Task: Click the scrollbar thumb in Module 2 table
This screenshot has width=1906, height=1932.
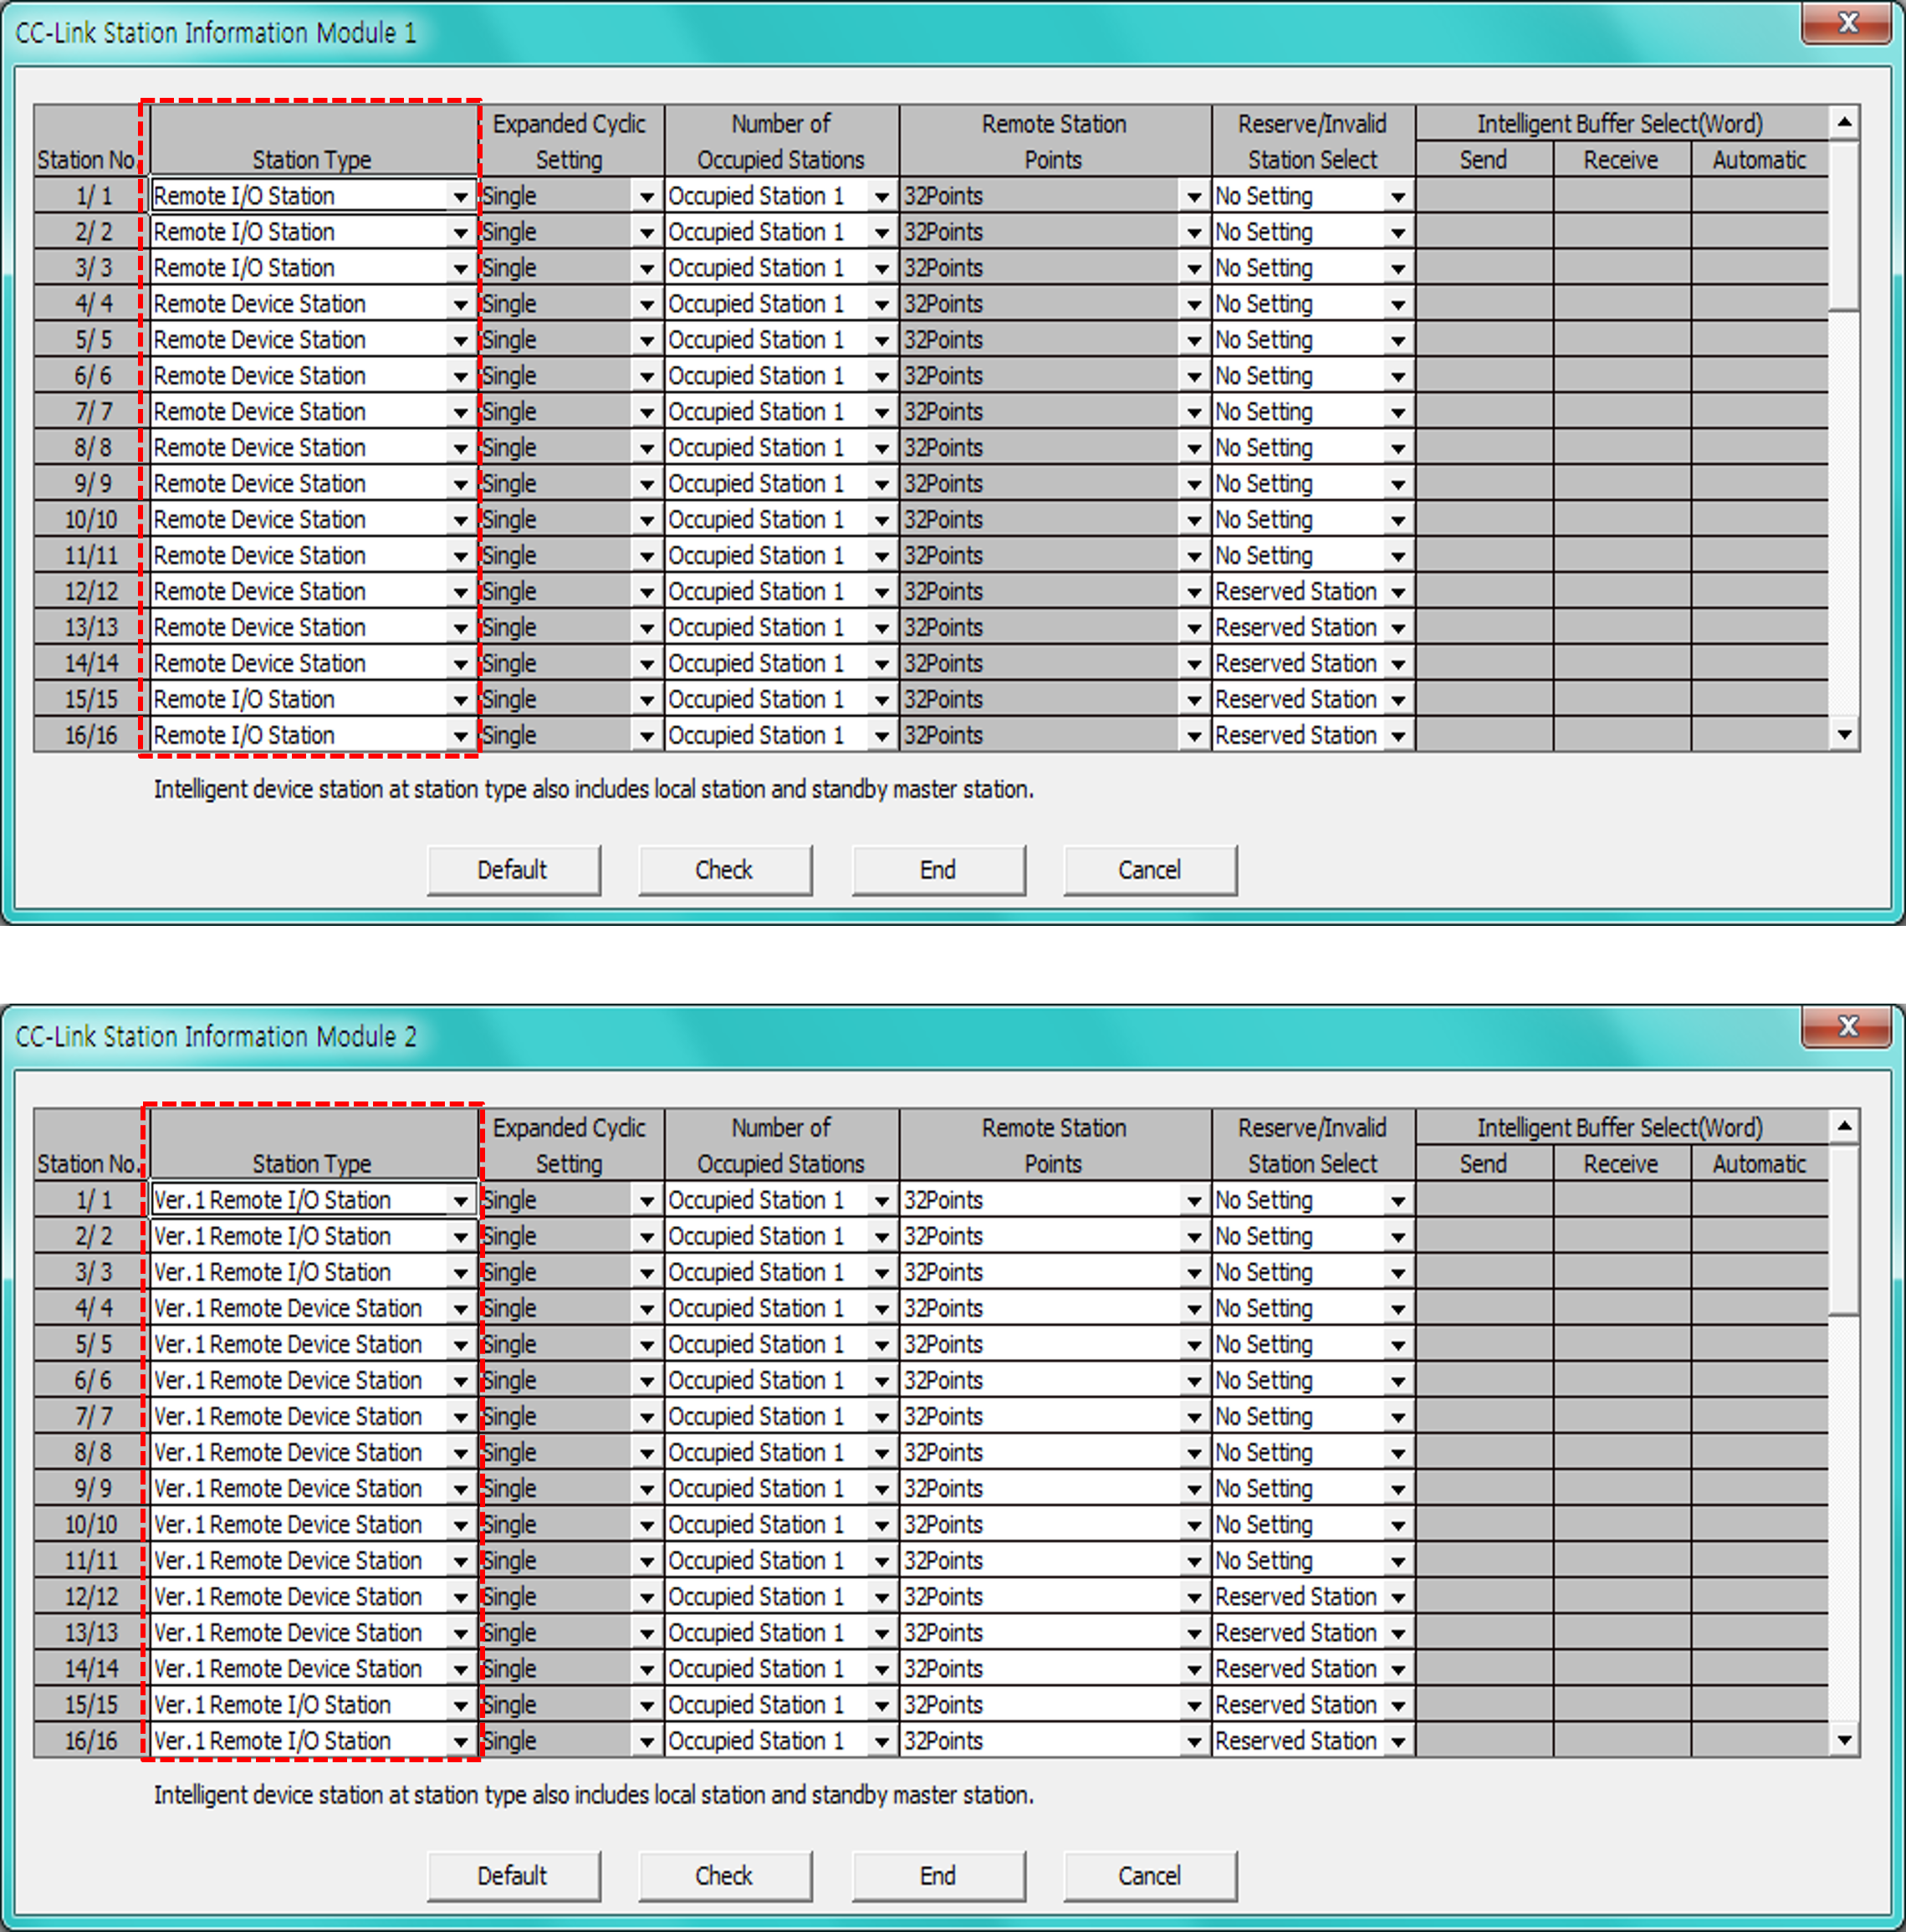Action: pos(1844,1230)
